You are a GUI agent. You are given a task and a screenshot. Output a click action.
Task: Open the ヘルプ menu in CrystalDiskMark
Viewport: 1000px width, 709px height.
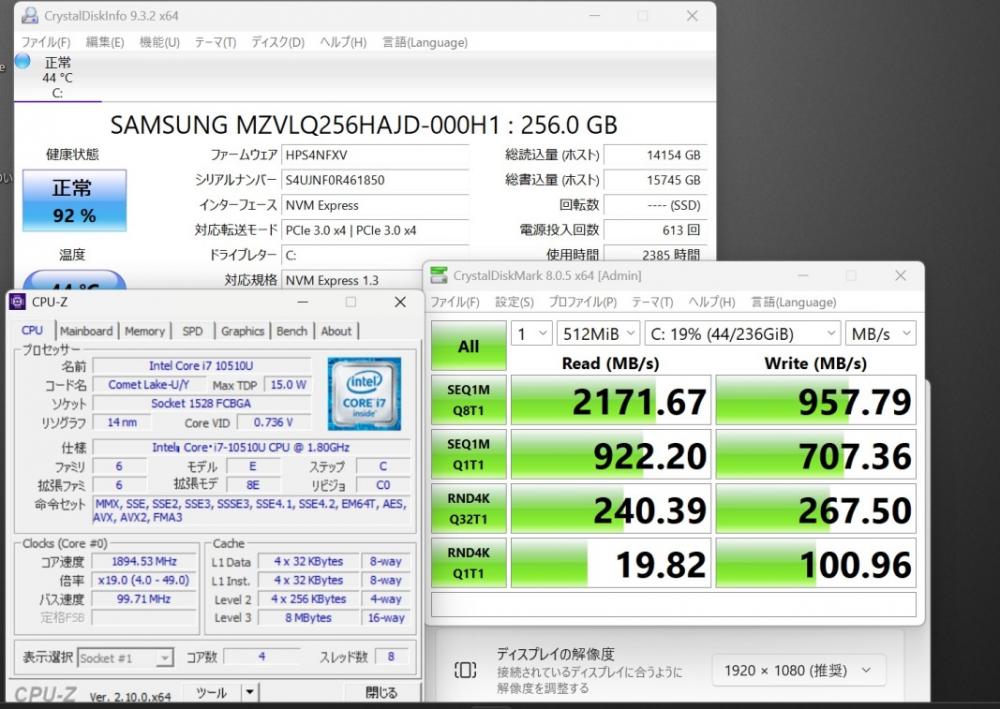(x=712, y=302)
